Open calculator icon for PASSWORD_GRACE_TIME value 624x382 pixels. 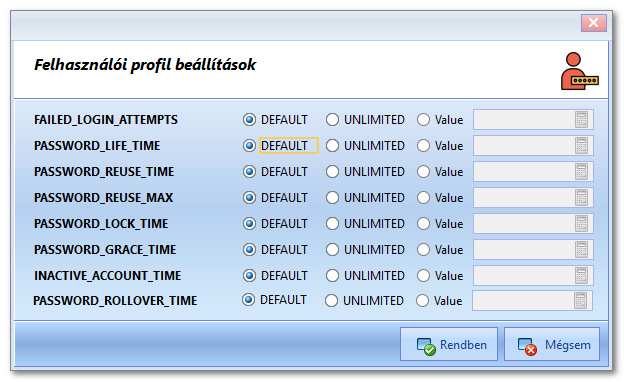[581, 249]
